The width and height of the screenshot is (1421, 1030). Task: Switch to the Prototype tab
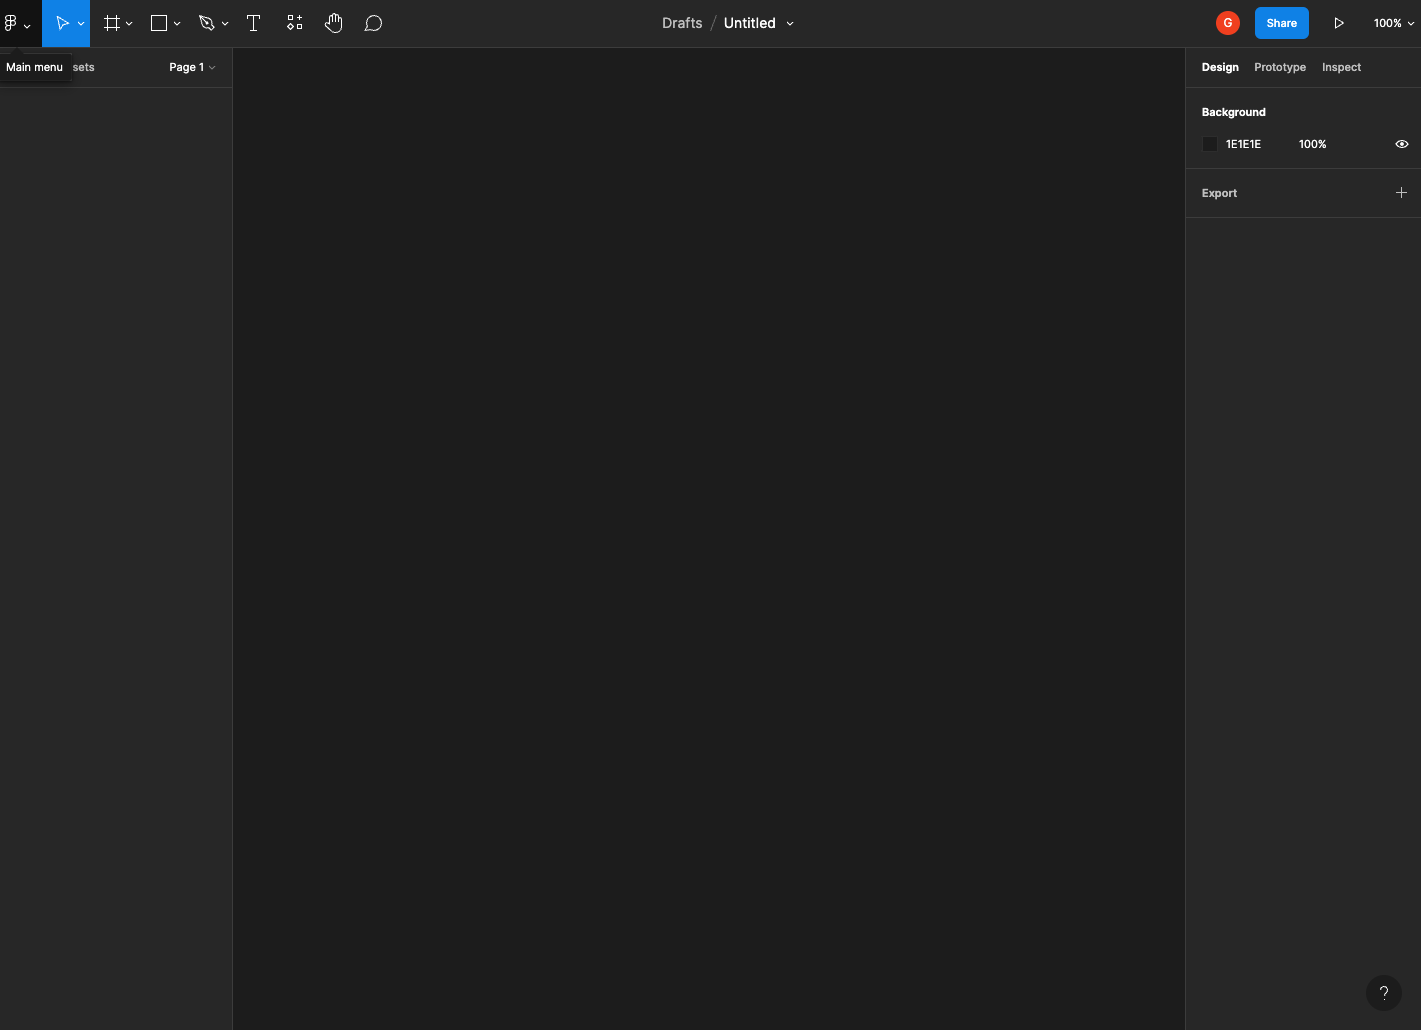[x=1280, y=67]
